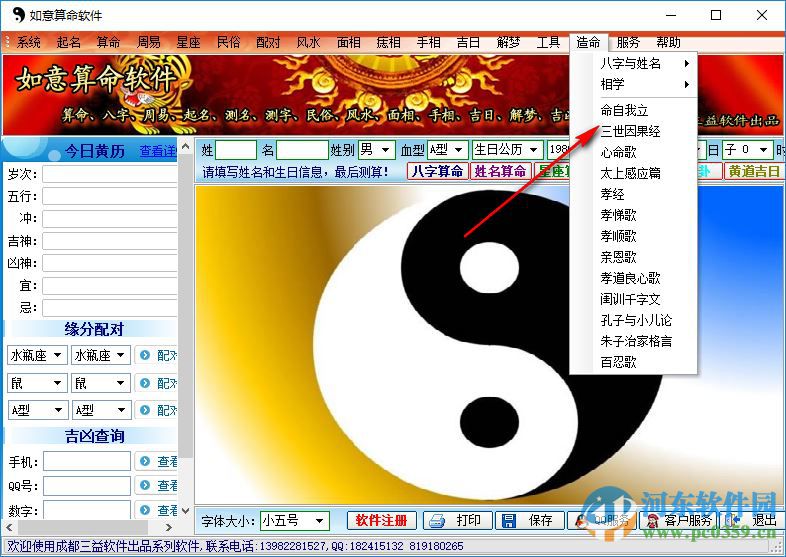The image size is (786, 557).
Task: Click the 八字算命 button
Action: point(437,171)
